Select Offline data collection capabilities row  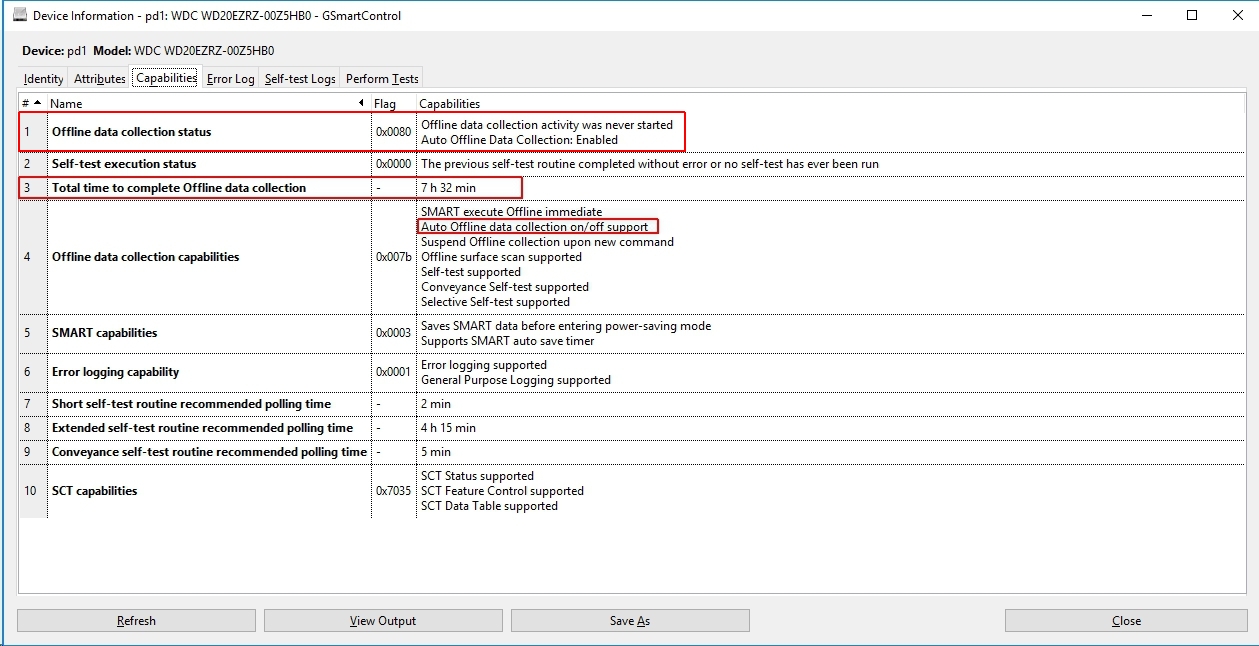(x=632, y=257)
